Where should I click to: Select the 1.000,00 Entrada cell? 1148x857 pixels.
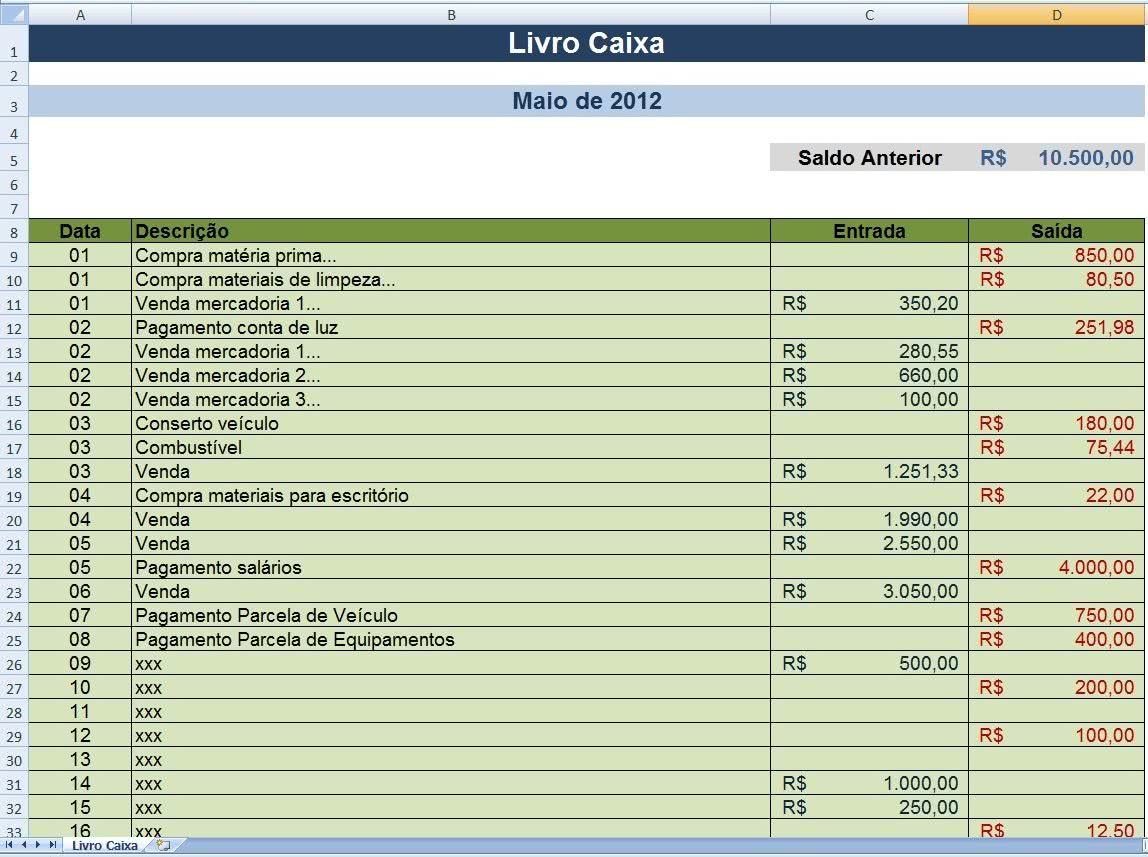point(869,783)
